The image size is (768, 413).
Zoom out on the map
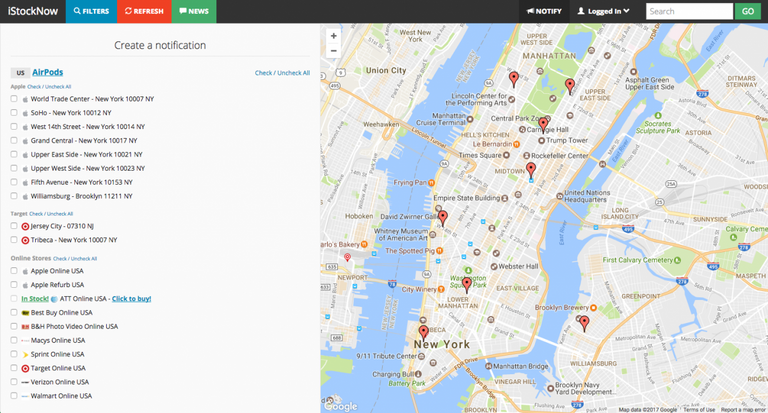333,51
